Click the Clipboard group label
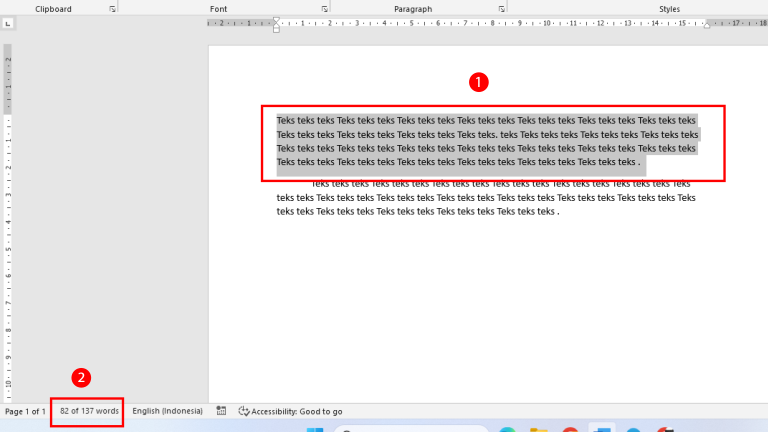768x432 pixels. pos(53,9)
